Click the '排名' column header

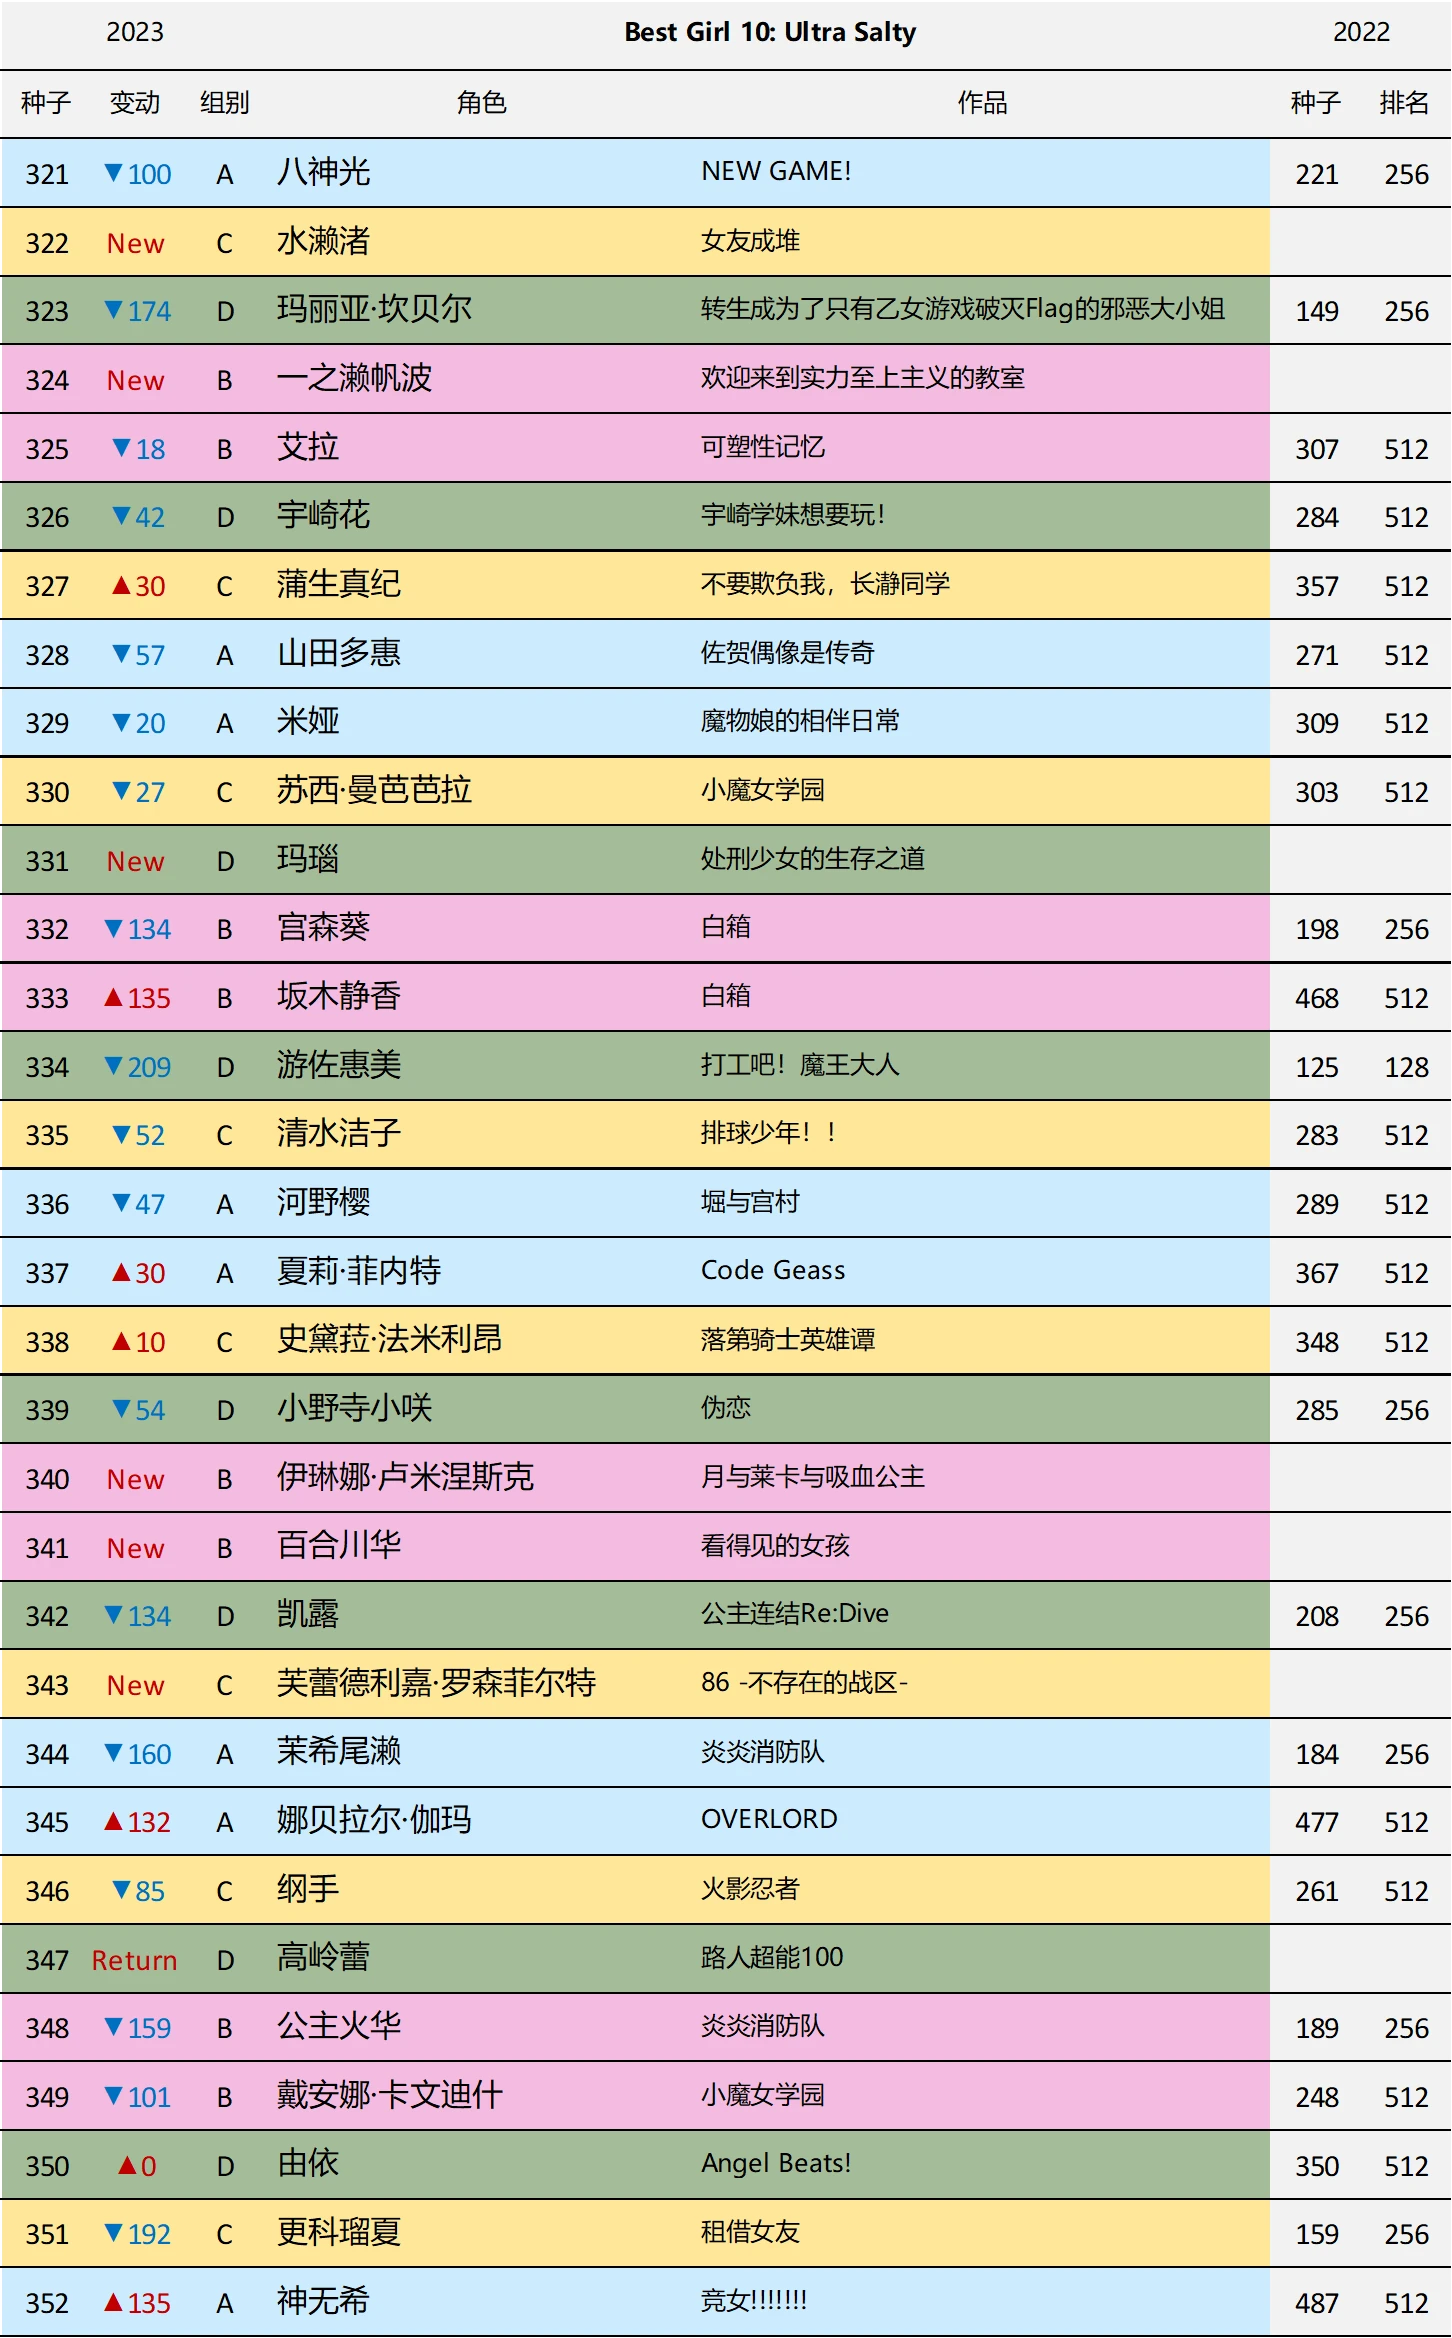[1405, 103]
